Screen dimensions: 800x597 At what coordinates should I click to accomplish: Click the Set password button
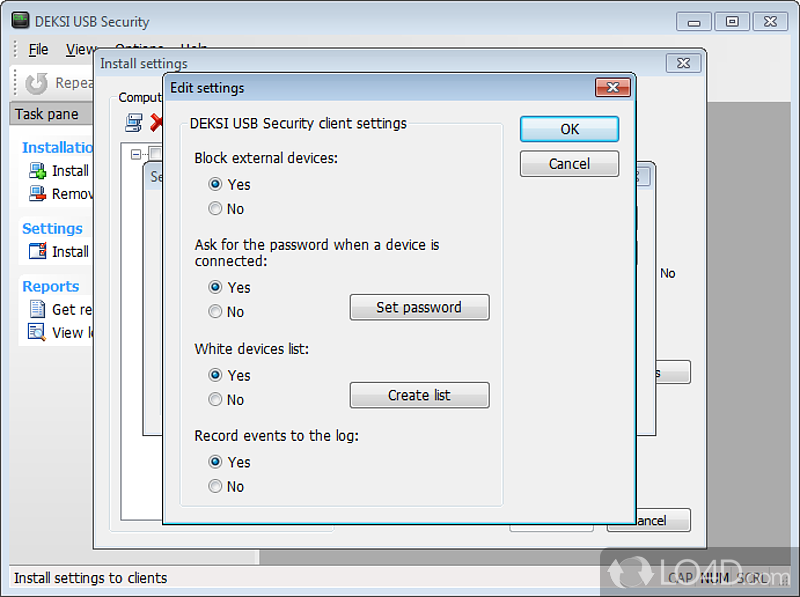pos(419,307)
